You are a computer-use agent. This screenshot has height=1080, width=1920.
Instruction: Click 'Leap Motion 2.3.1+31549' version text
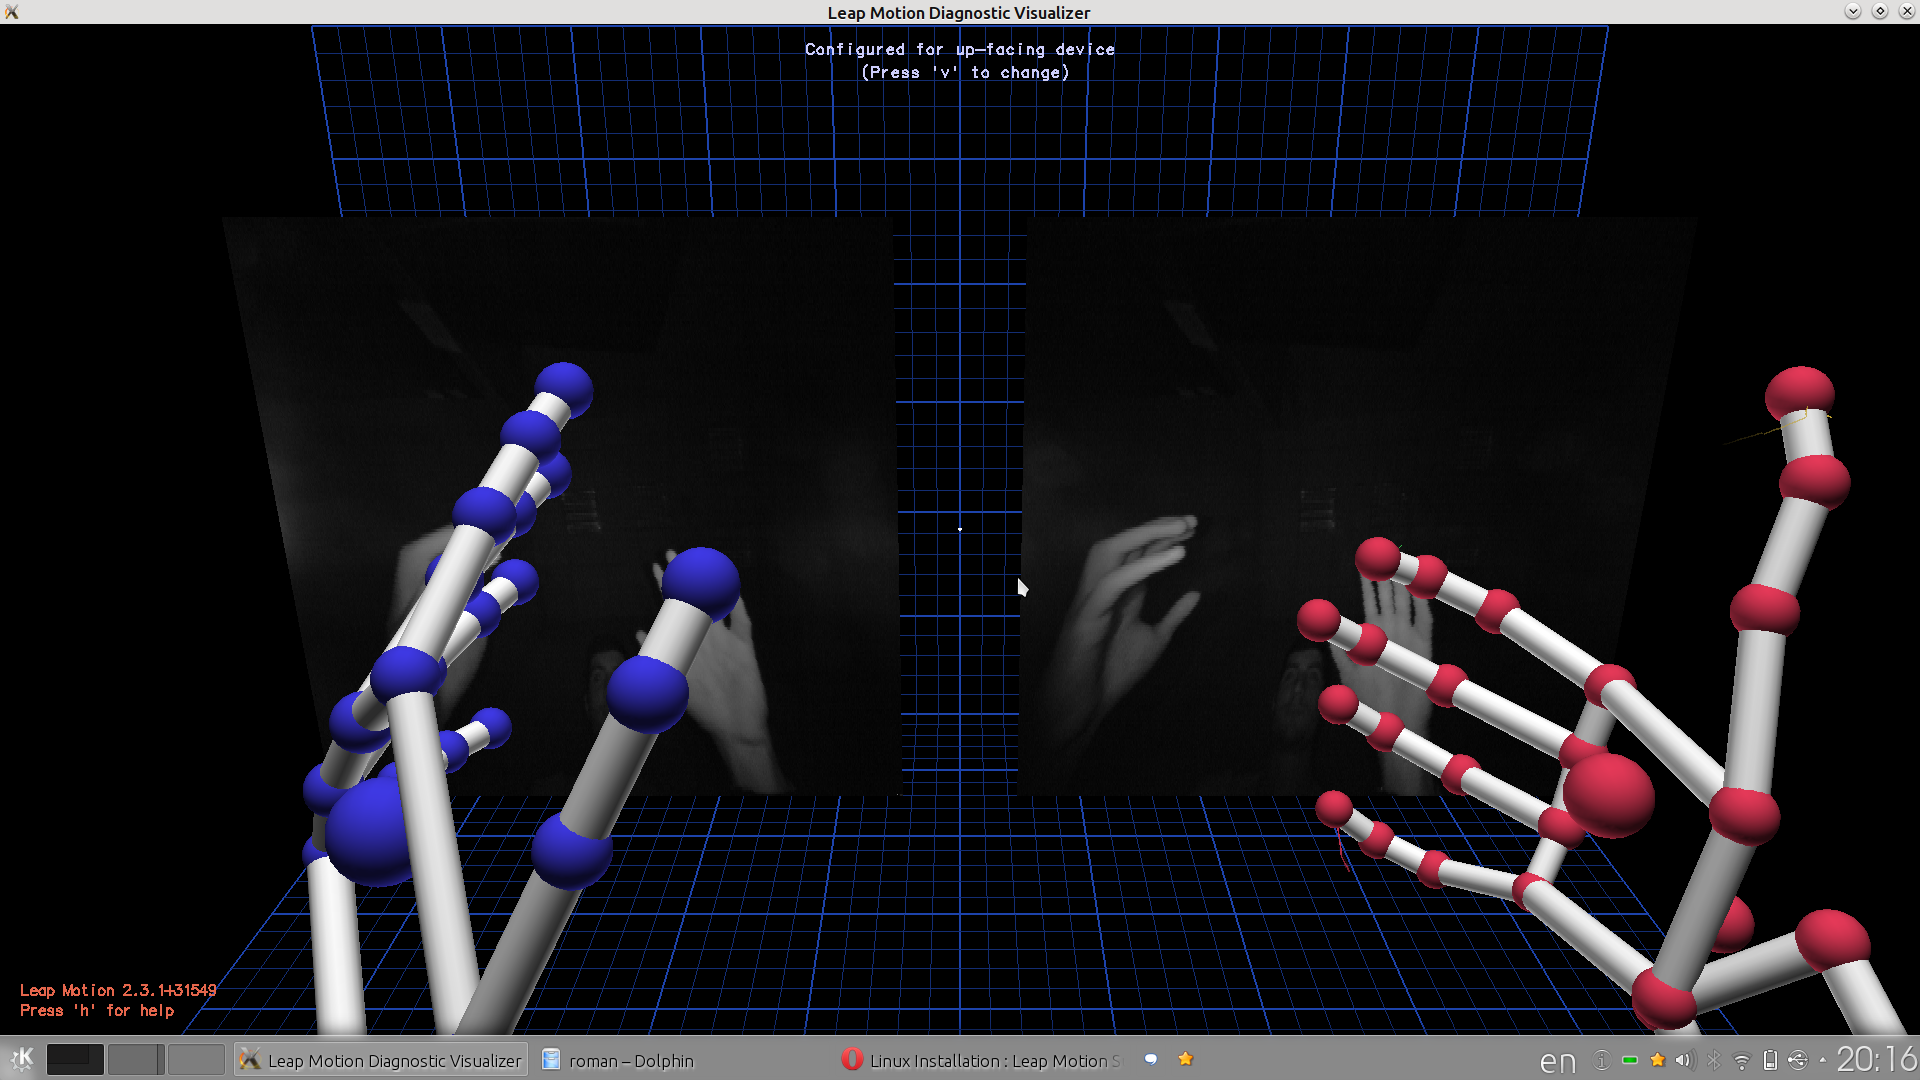[x=118, y=990]
